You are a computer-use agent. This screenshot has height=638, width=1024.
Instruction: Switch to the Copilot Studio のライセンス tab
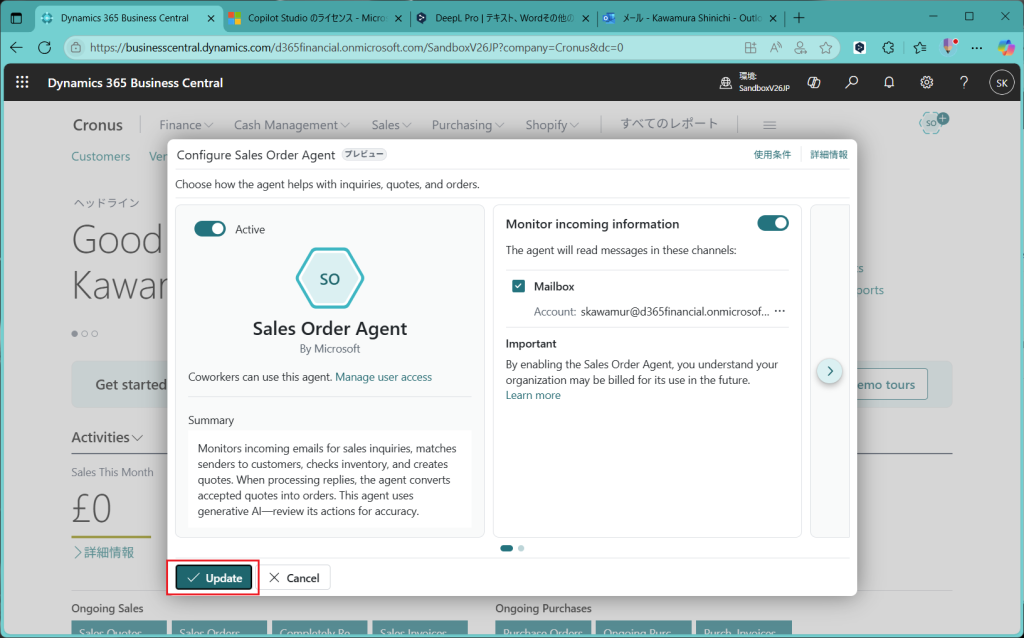pyautogui.click(x=317, y=18)
